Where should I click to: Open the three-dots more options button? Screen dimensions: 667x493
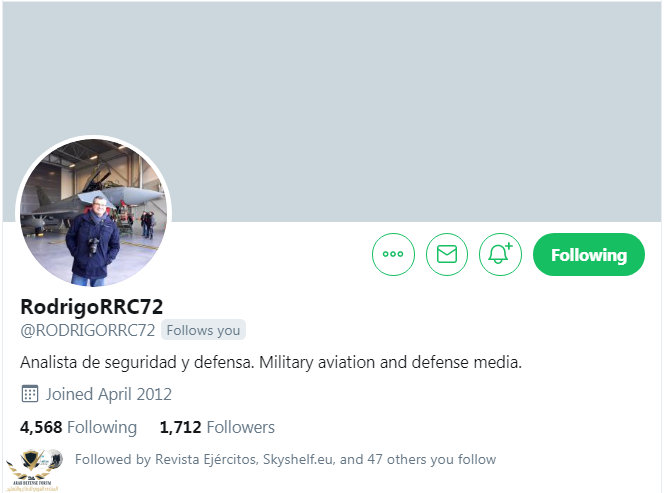(393, 255)
